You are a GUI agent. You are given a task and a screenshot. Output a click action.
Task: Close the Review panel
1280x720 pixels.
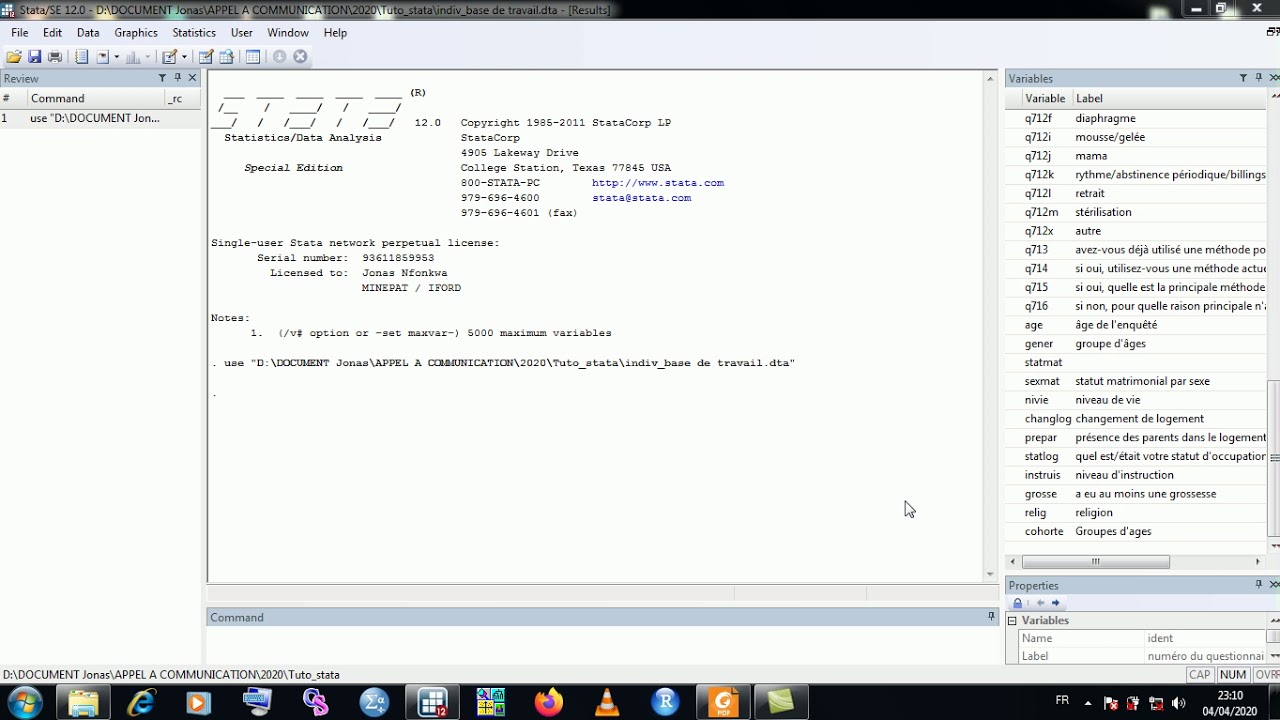pos(192,78)
